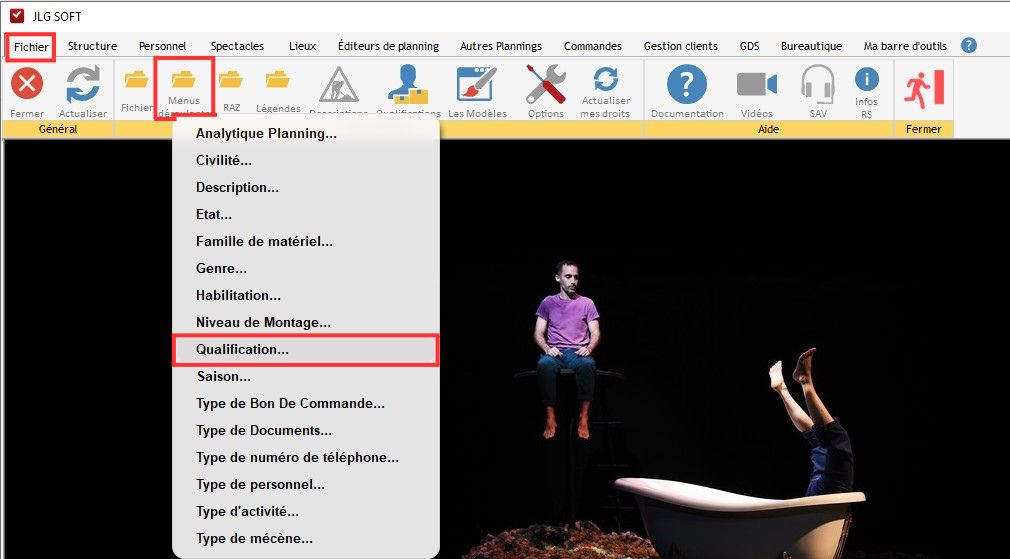Screen dimensions: 1010x559
Task: Click the SAV headset icon
Action: click(818, 85)
